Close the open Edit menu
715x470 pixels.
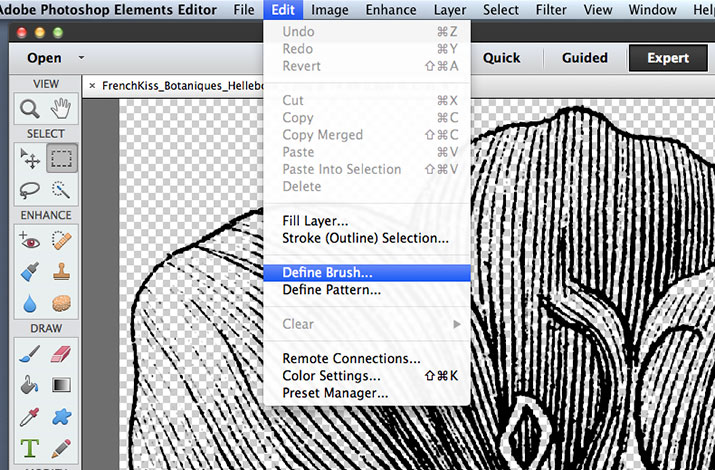pos(283,10)
